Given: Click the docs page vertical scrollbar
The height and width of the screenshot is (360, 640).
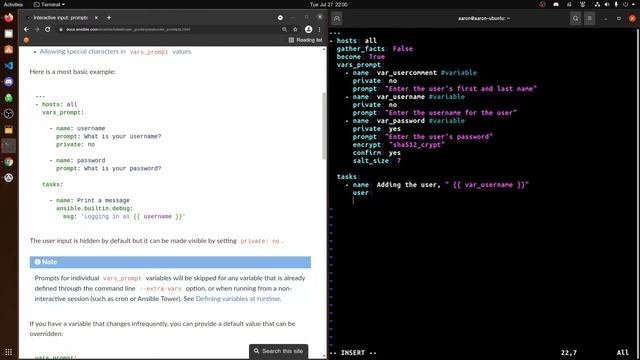Looking at the screenshot, I should pos(324,126).
